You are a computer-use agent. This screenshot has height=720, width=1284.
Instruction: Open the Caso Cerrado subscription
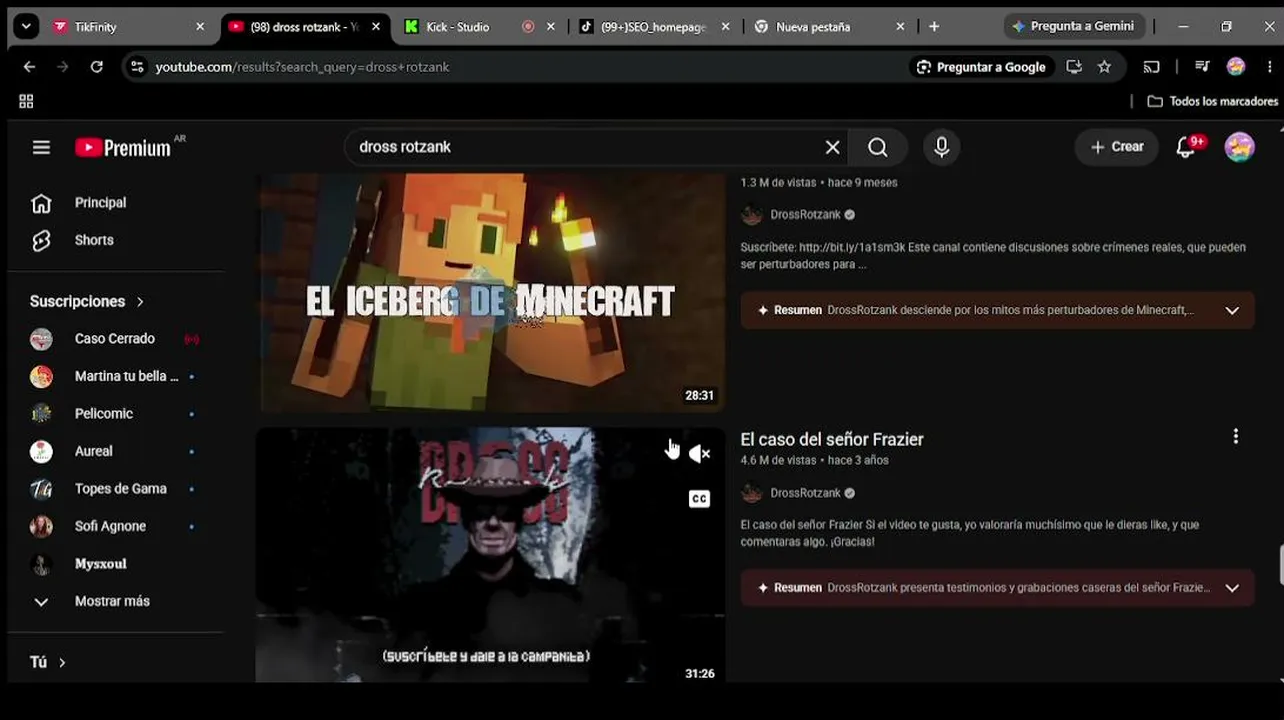pyautogui.click(x=115, y=339)
